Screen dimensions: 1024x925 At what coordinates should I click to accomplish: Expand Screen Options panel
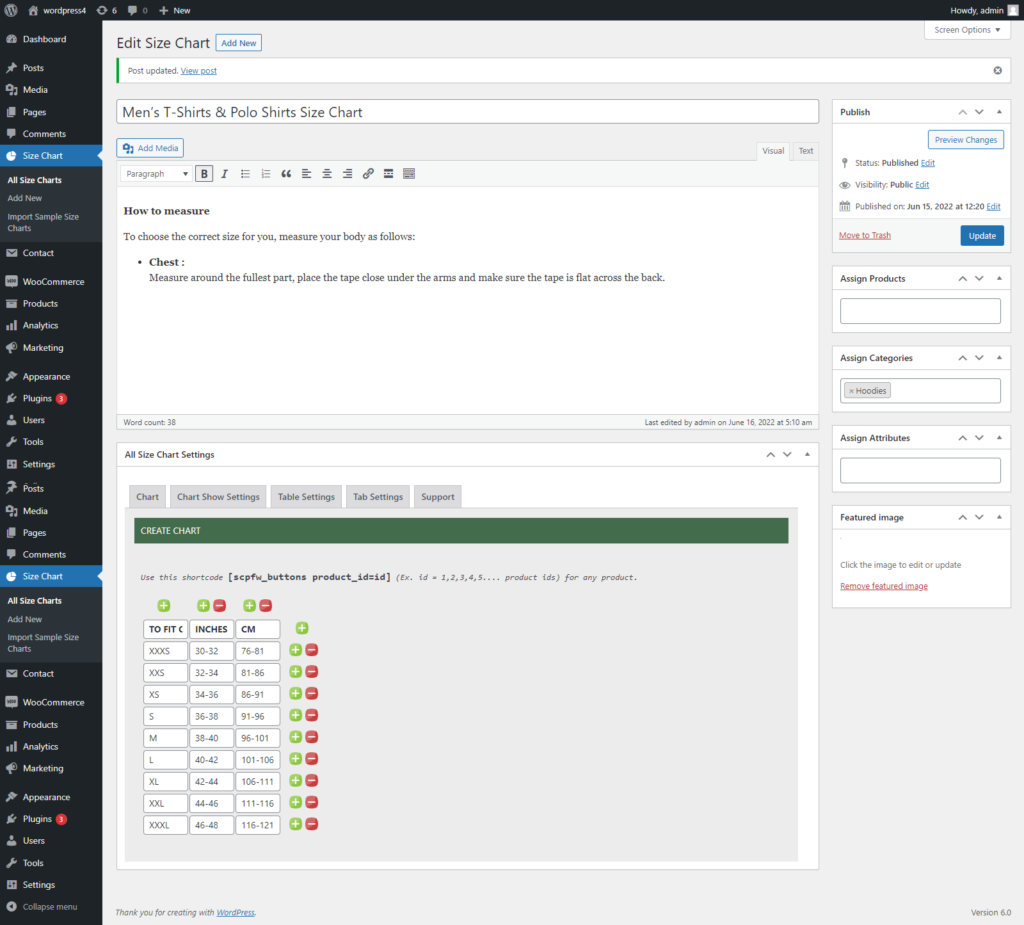click(967, 30)
